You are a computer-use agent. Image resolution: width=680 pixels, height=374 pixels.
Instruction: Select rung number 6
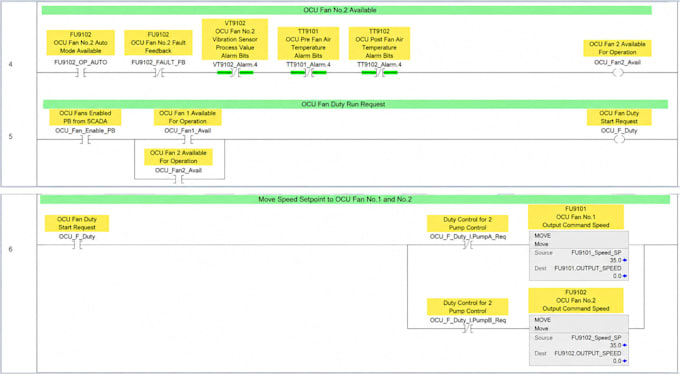(x=10, y=249)
